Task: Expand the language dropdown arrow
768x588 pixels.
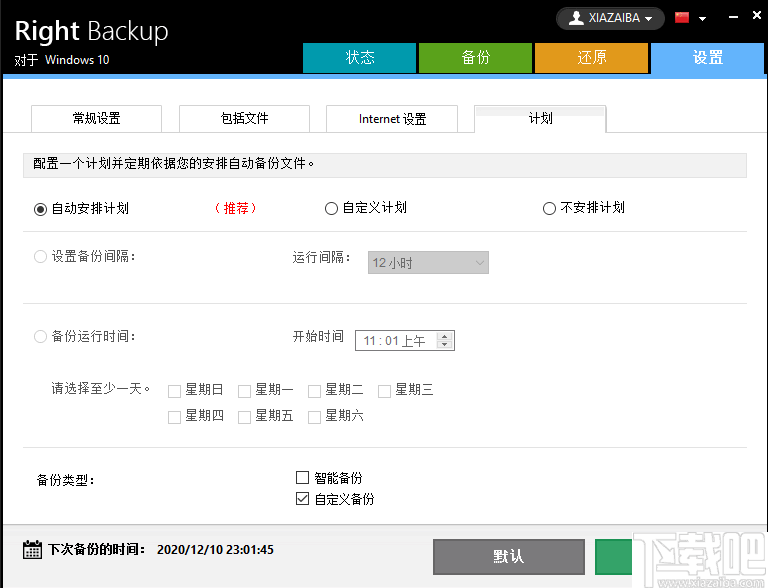Action: pyautogui.click(x=702, y=19)
